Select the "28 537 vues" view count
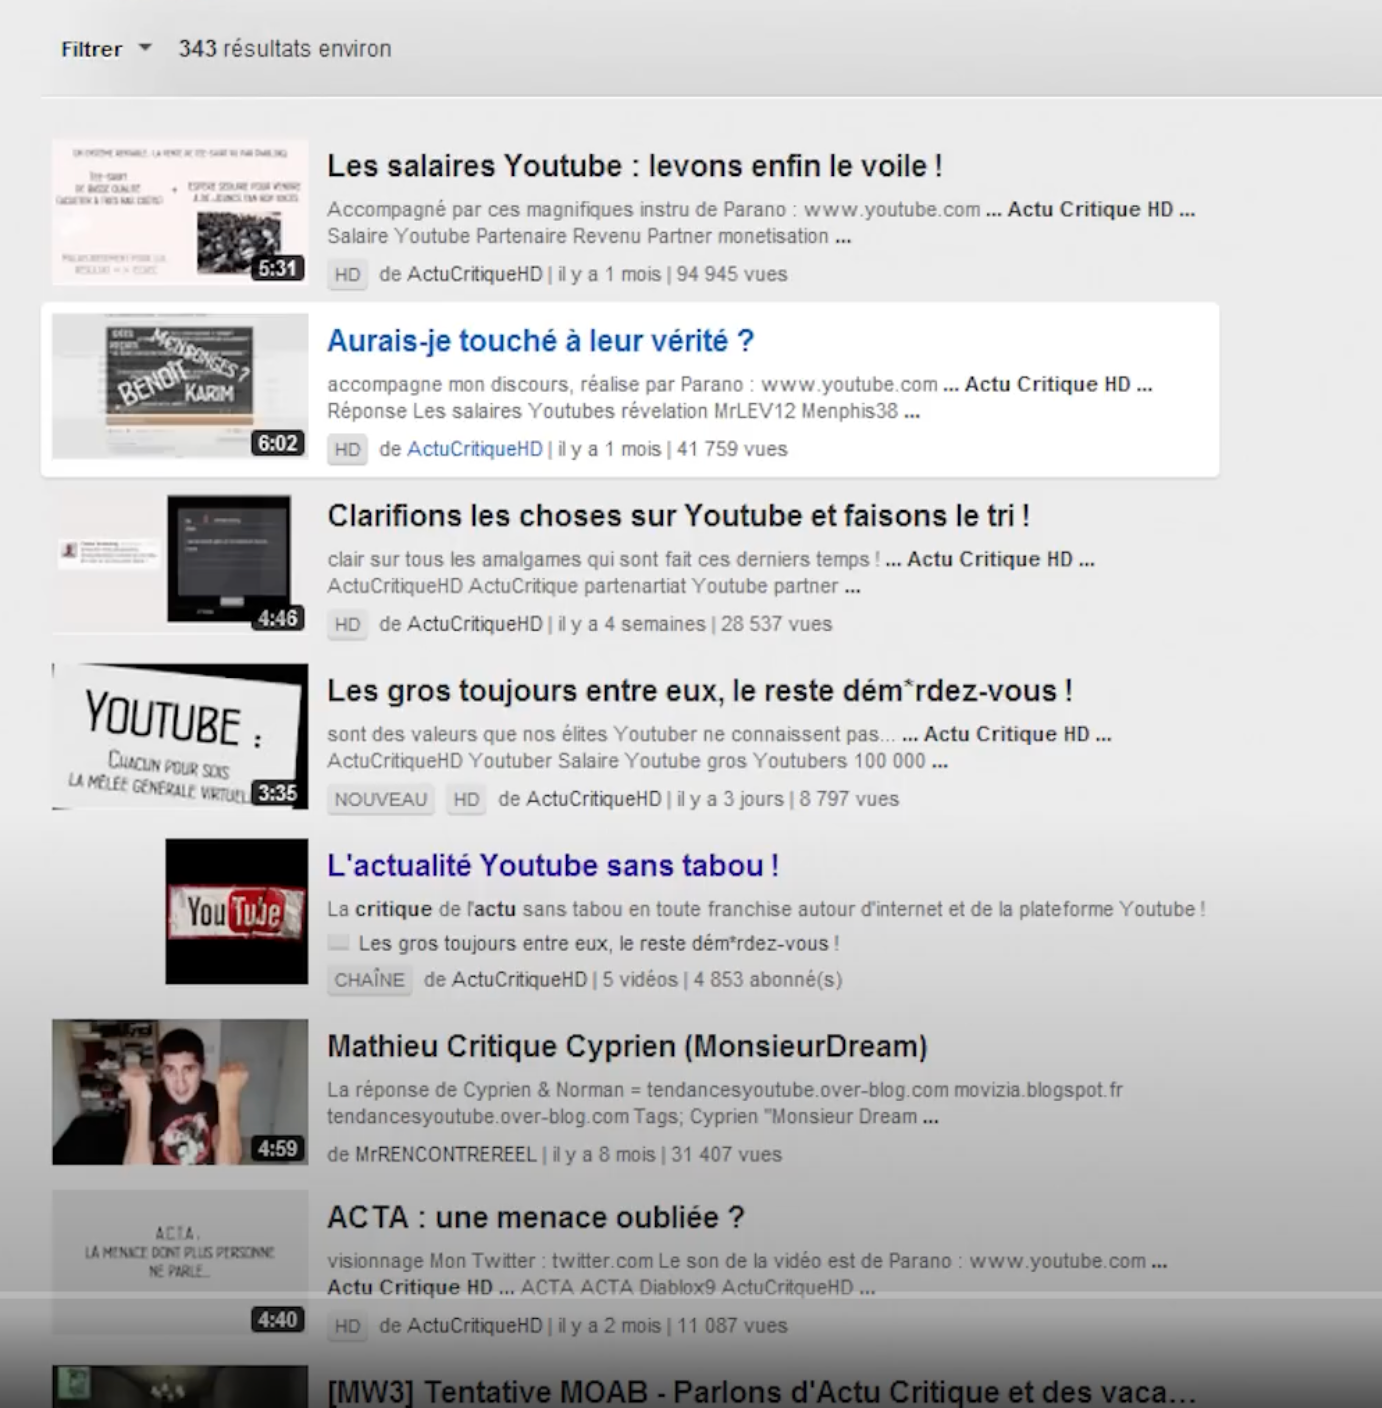This screenshot has height=1408, width=1382. (x=776, y=624)
